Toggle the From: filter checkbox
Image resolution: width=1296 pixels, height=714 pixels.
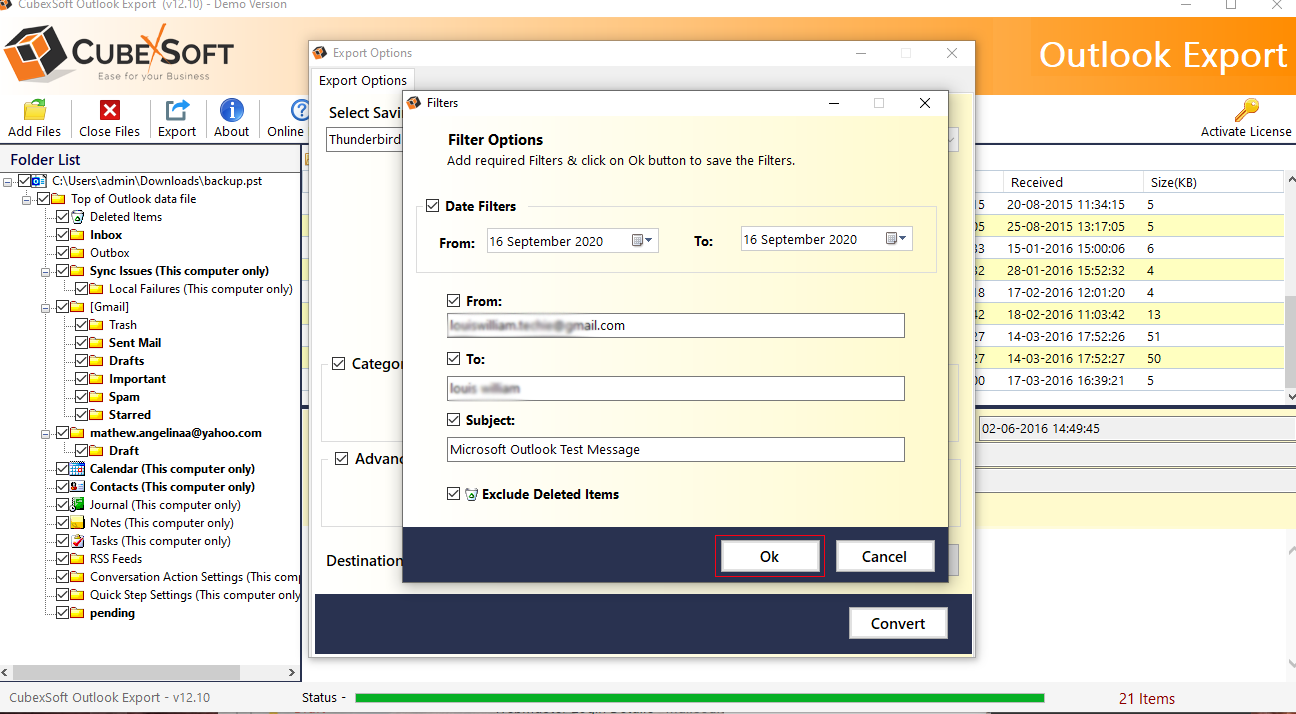[454, 300]
